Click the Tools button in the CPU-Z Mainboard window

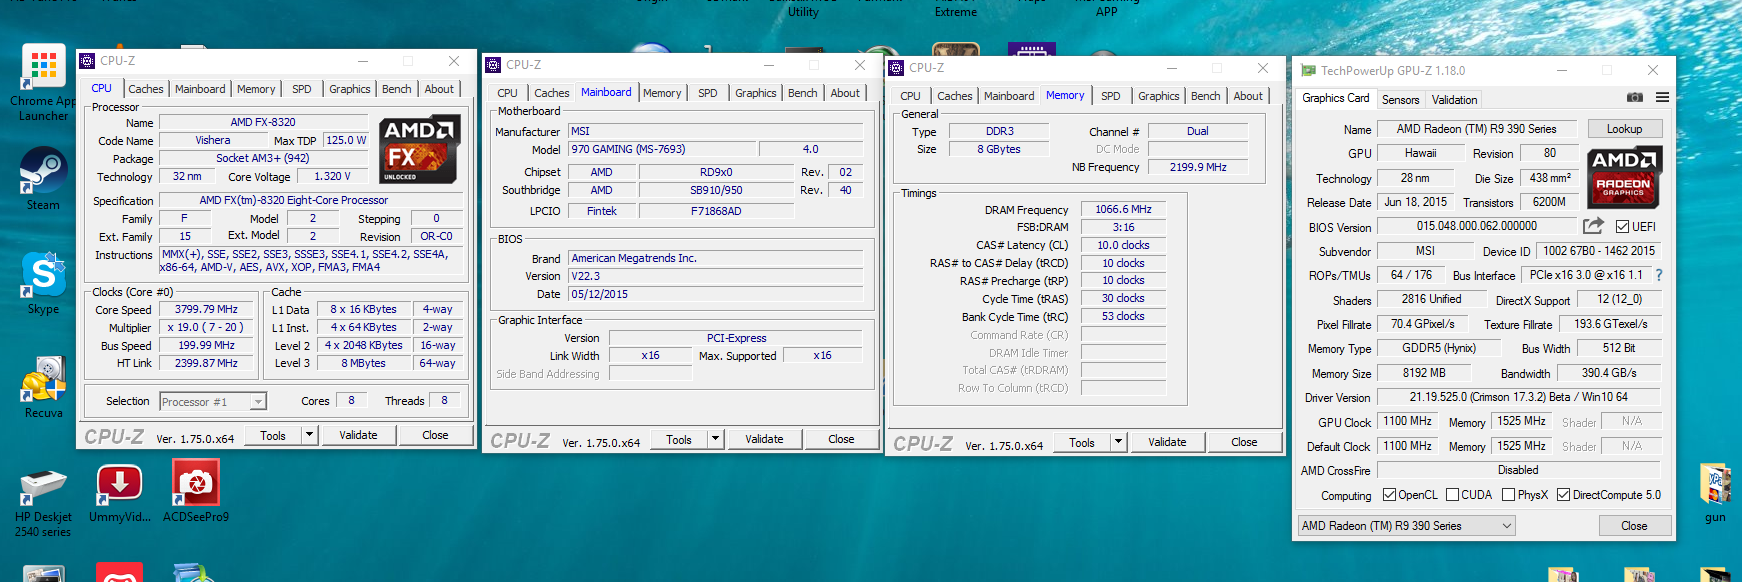[x=679, y=439]
